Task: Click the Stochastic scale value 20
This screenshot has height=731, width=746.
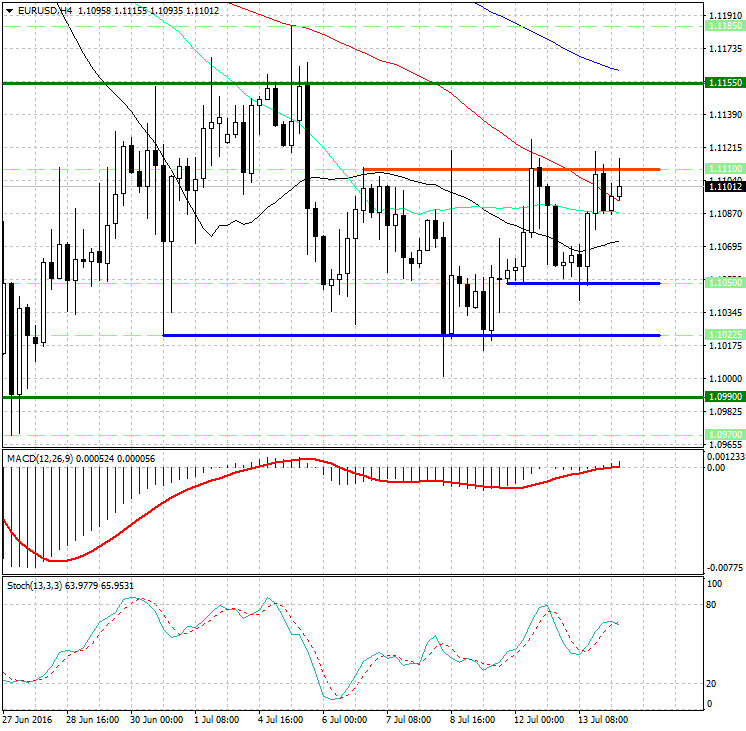Action: pos(711,684)
